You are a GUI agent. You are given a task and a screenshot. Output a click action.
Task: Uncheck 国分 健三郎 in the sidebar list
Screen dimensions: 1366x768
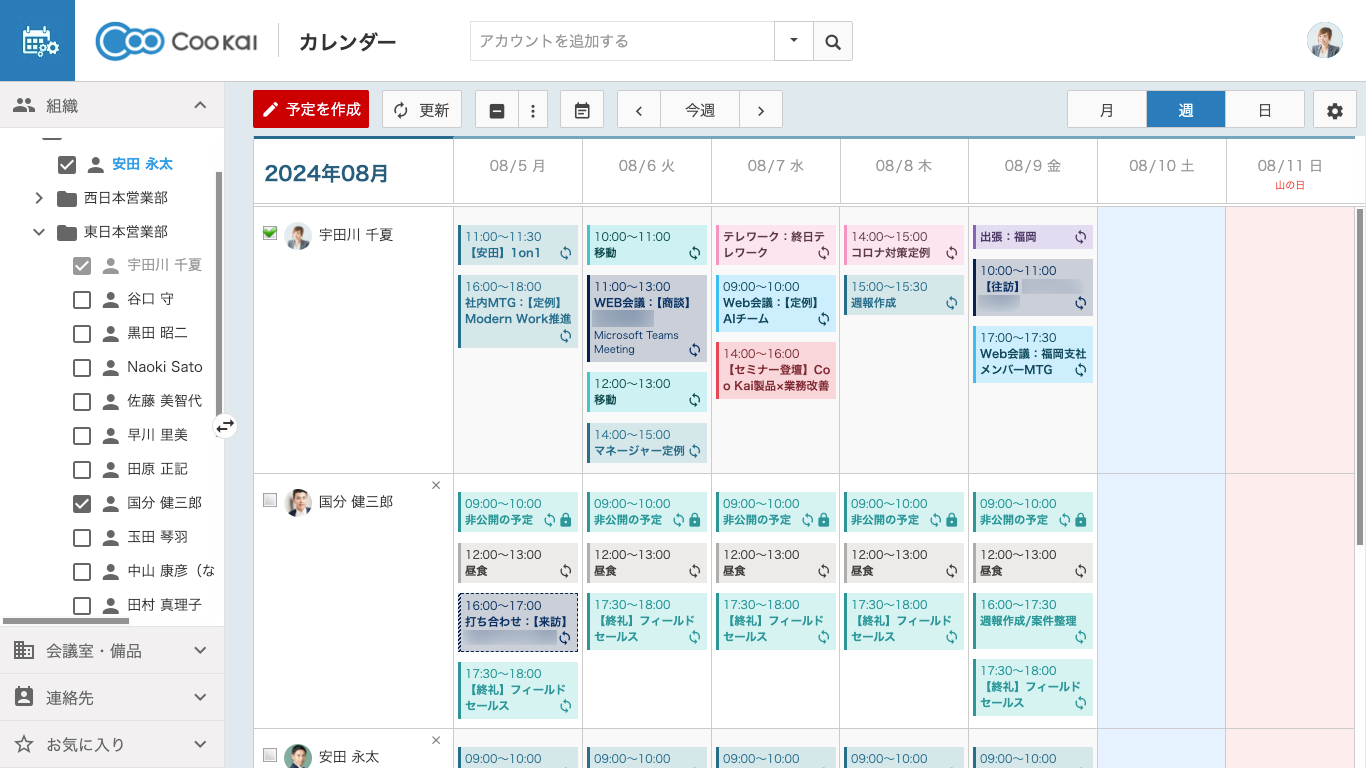[82, 503]
